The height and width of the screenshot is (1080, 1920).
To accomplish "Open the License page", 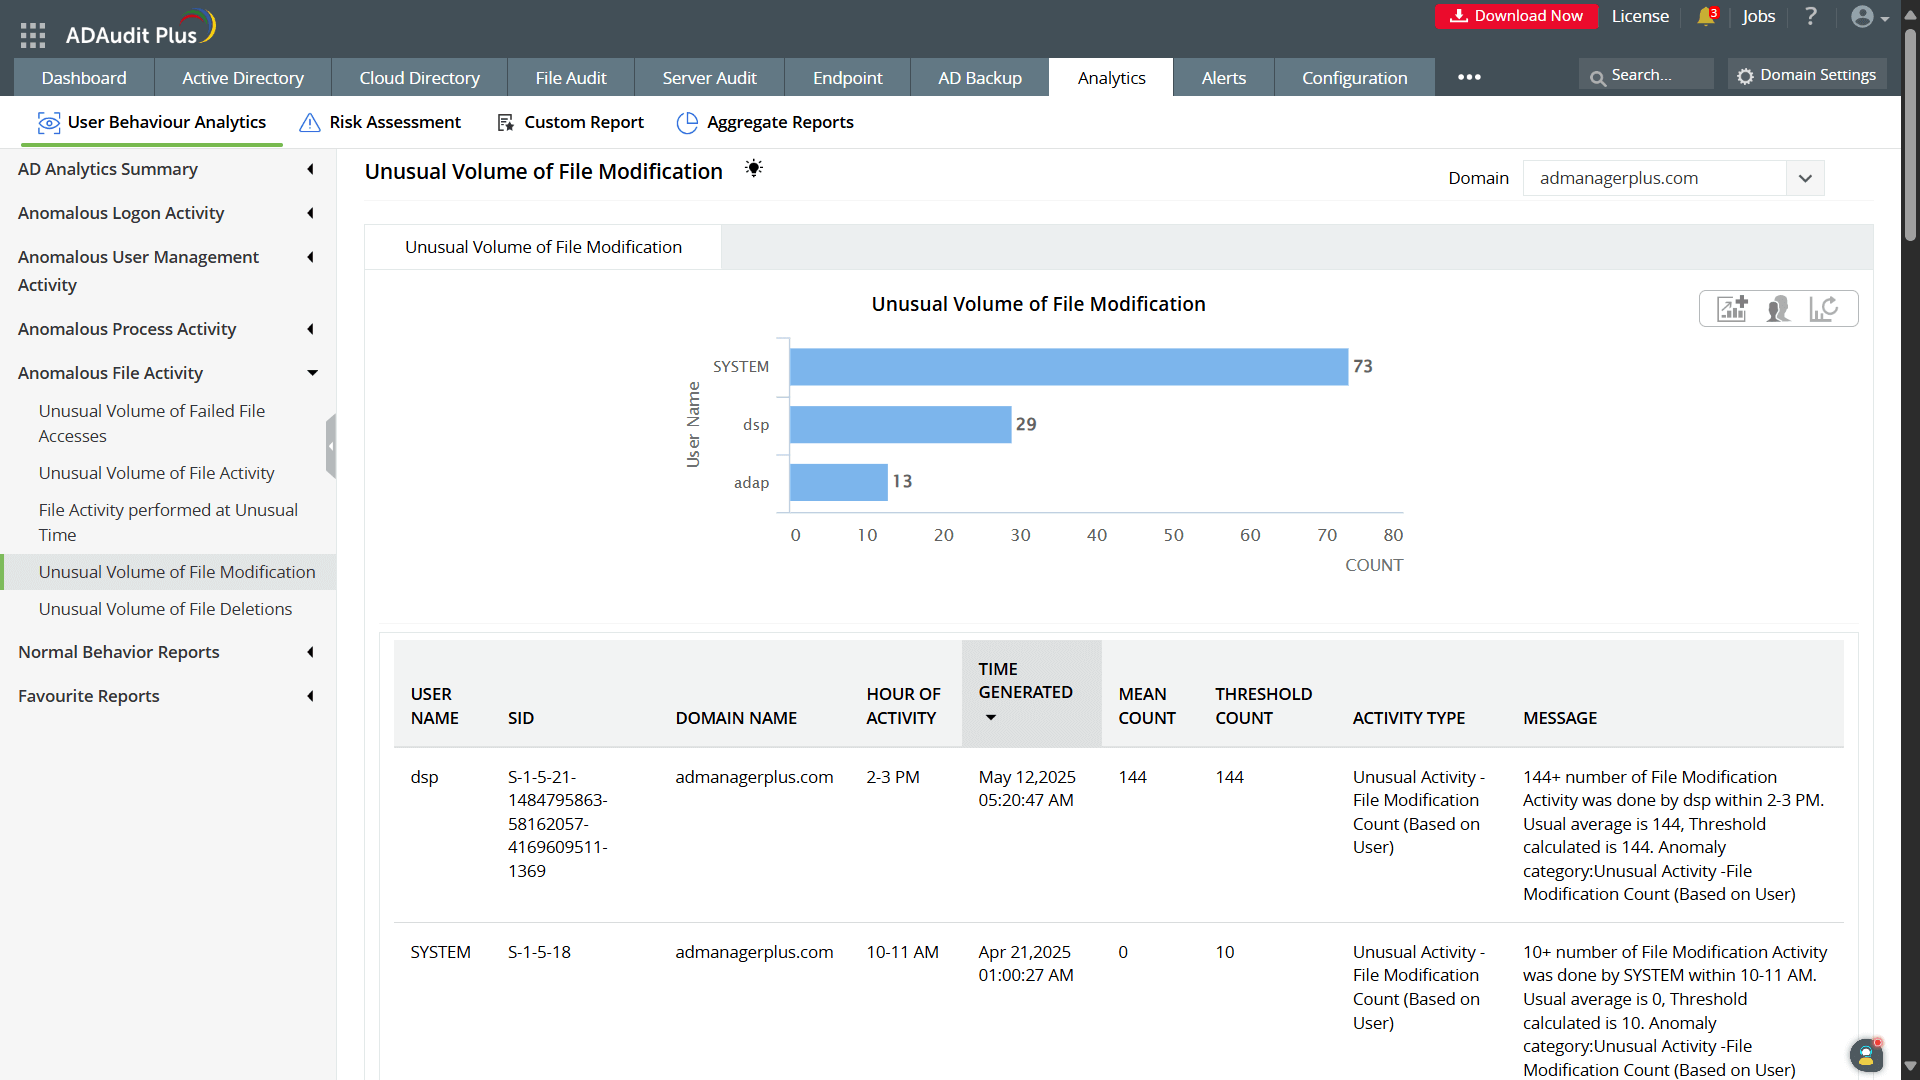I will click(1639, 16).
